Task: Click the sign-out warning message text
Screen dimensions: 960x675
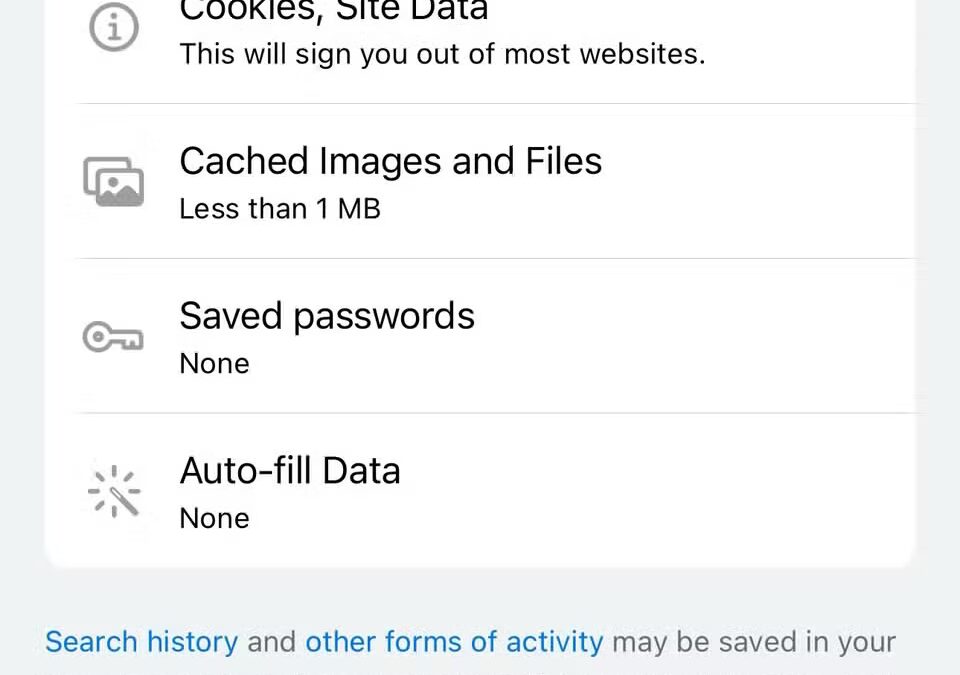Action: tap(442, 54)
